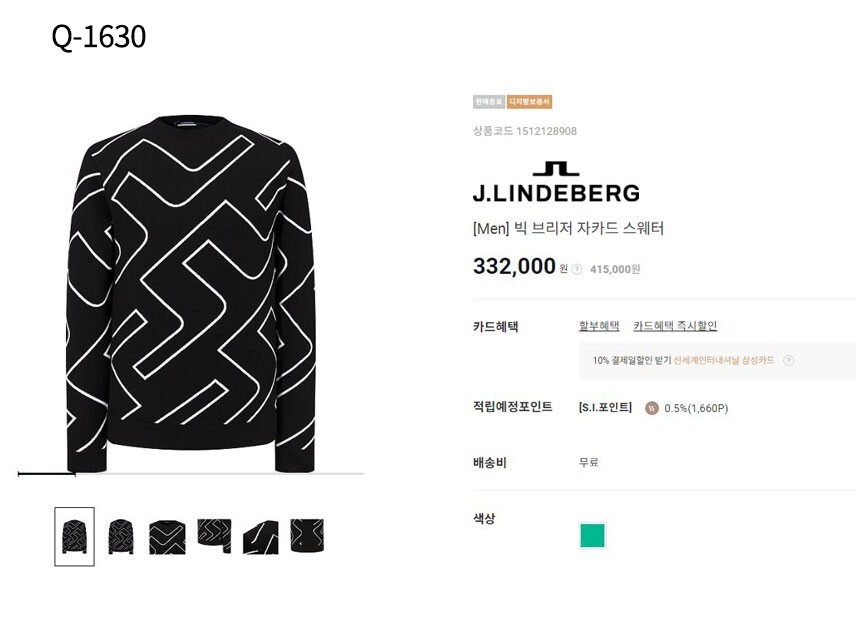Image resolution: width=860 pixels, height=630 pixels.
Task: Click the 신세계인터내셔날 삼성카드 link
Action: [x=723, y=360]
